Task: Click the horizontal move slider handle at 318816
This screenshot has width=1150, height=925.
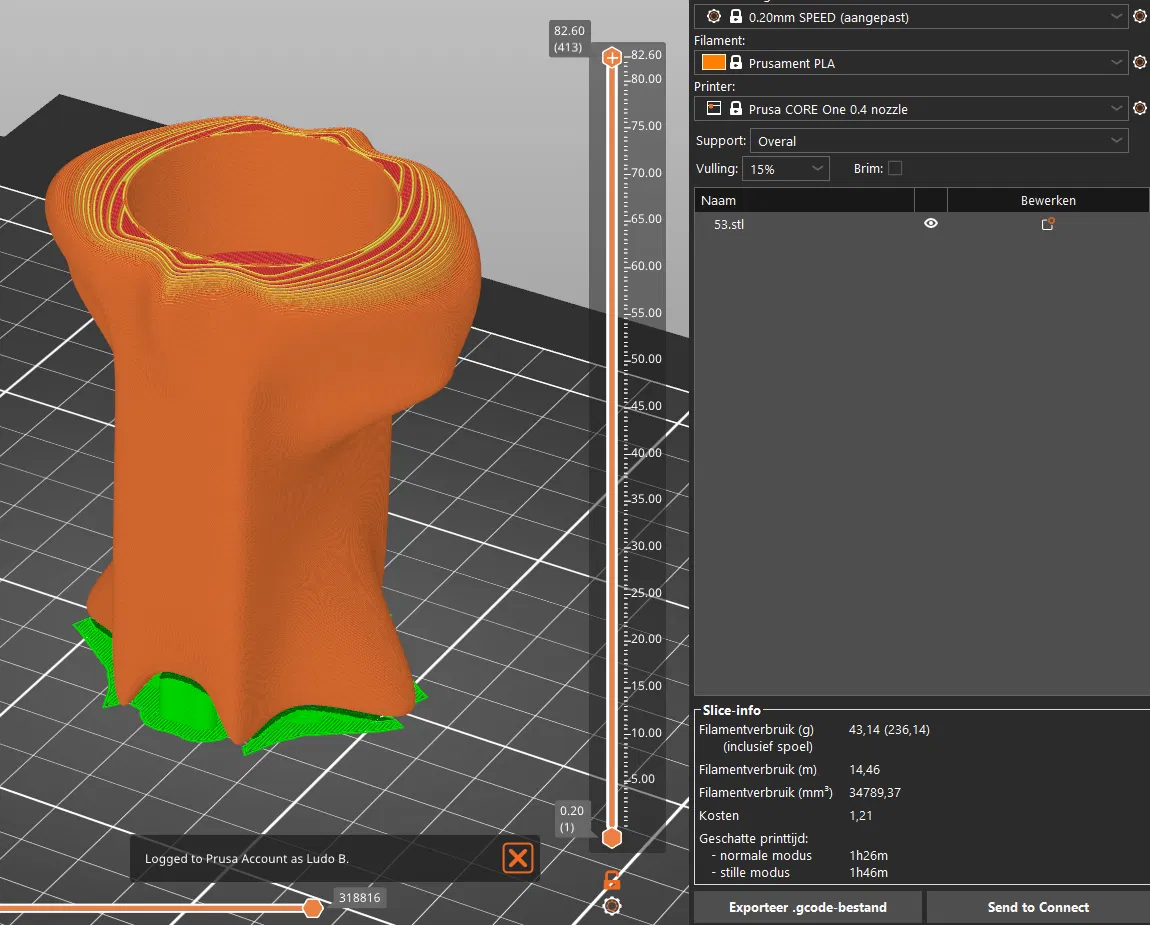Action: point(312,908)
